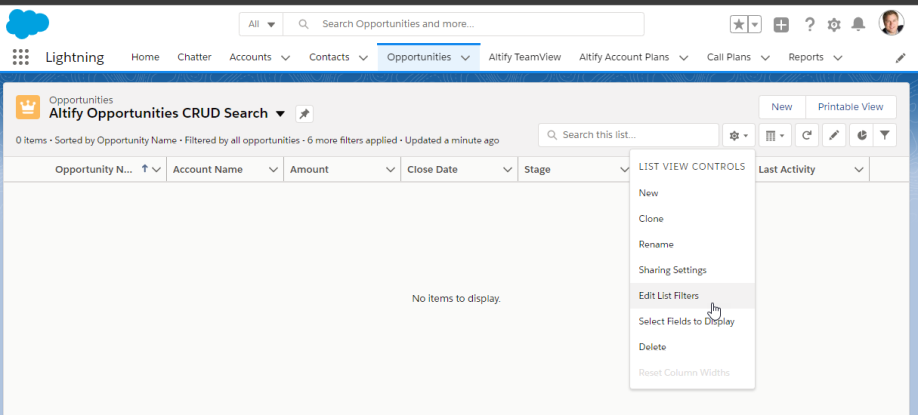Click the search magnifier in global search
Viewport: 918px width, 415px height.
click(x=303, y=24)
